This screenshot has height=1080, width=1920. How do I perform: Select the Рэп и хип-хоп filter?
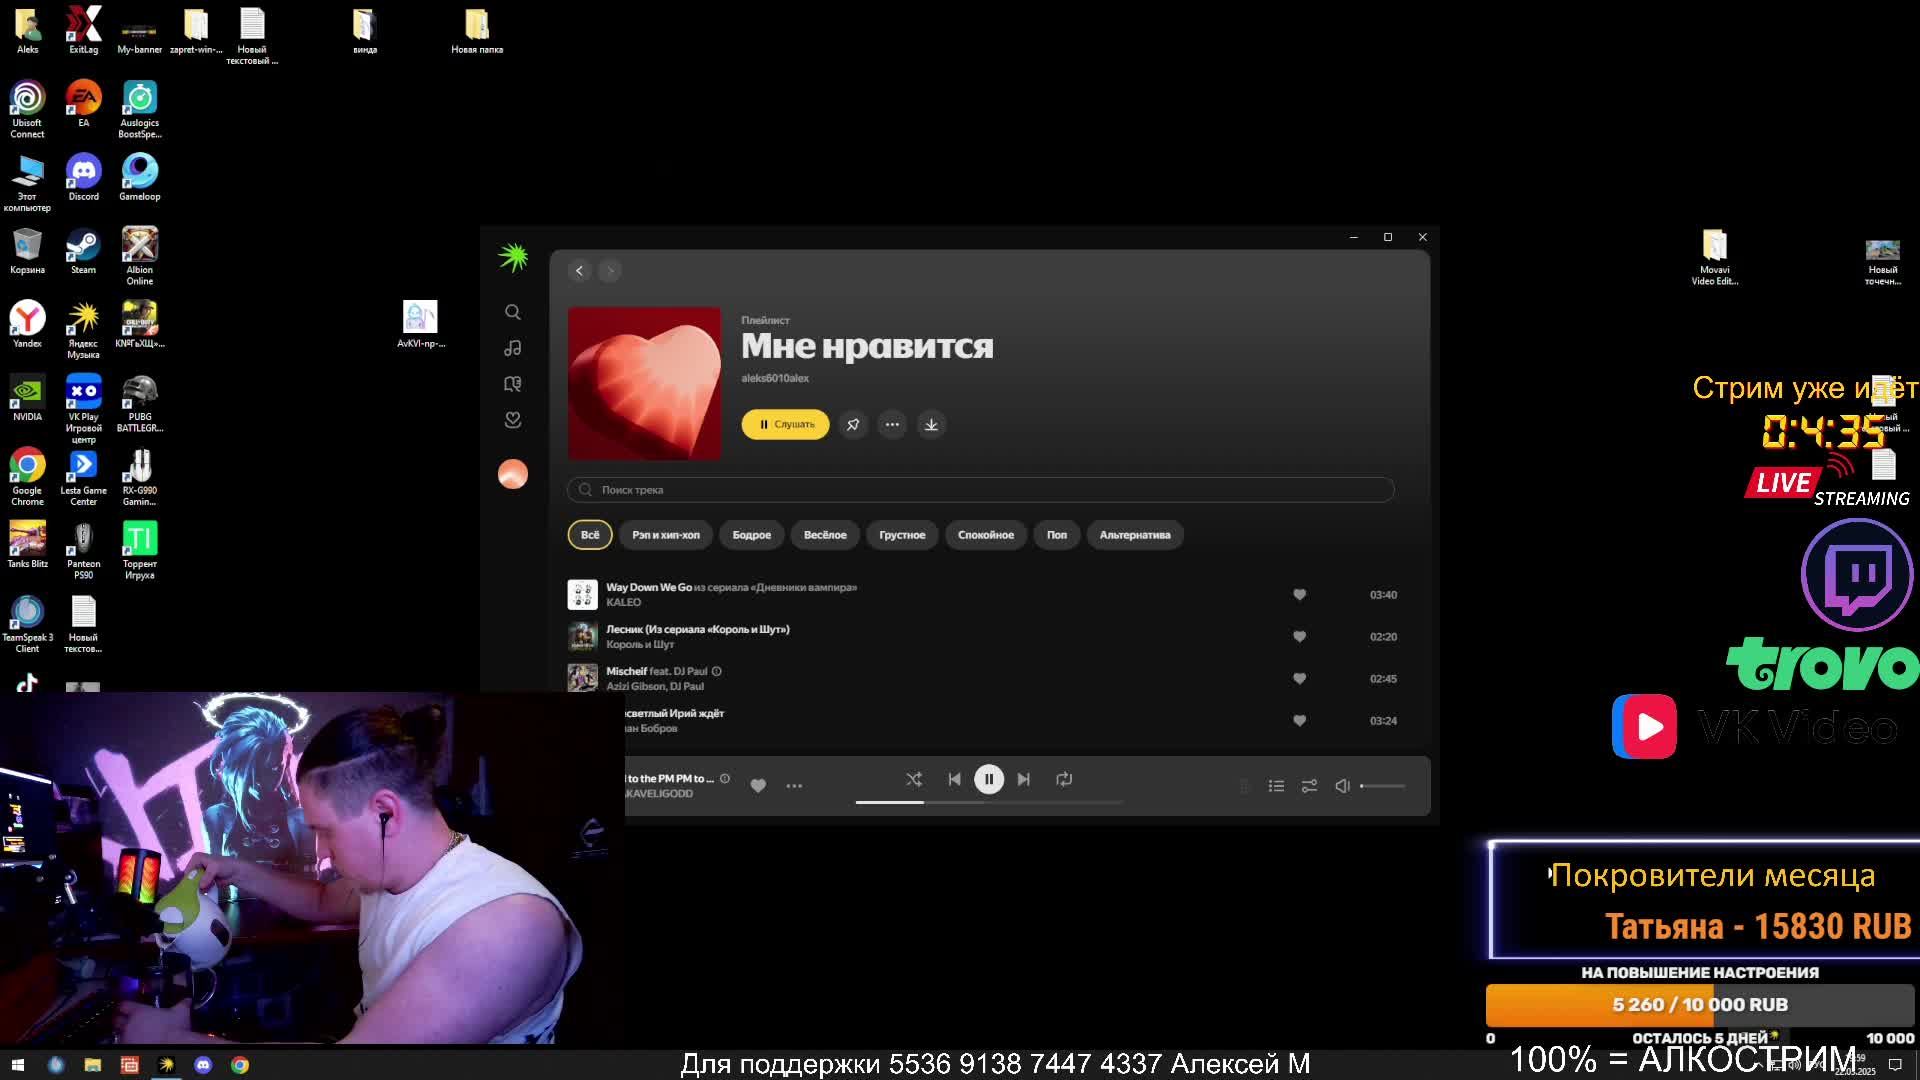(x=666, y=535)
